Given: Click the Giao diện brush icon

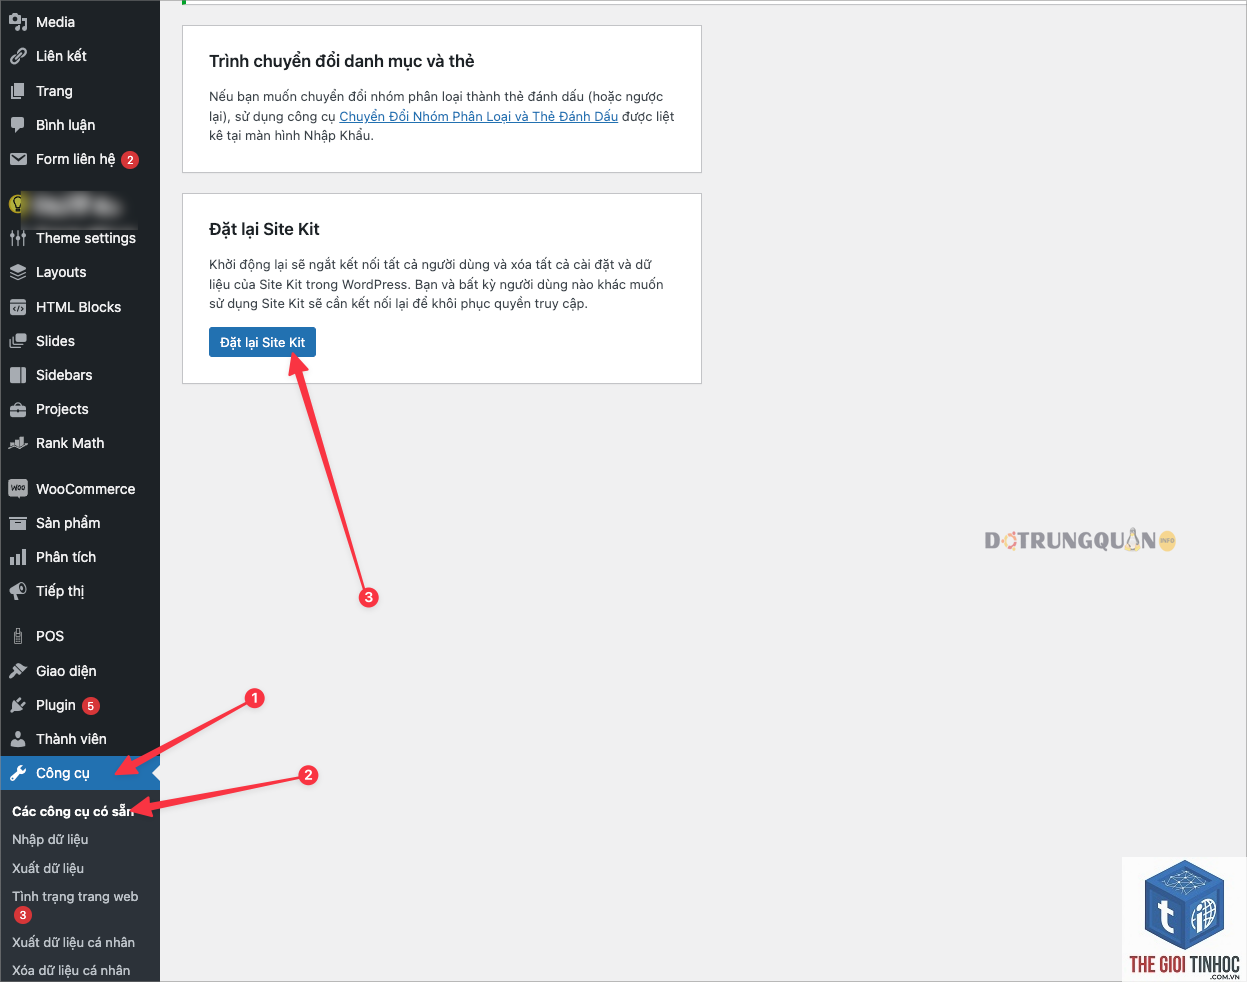Looking at the screenshot, I should [18, 671].
